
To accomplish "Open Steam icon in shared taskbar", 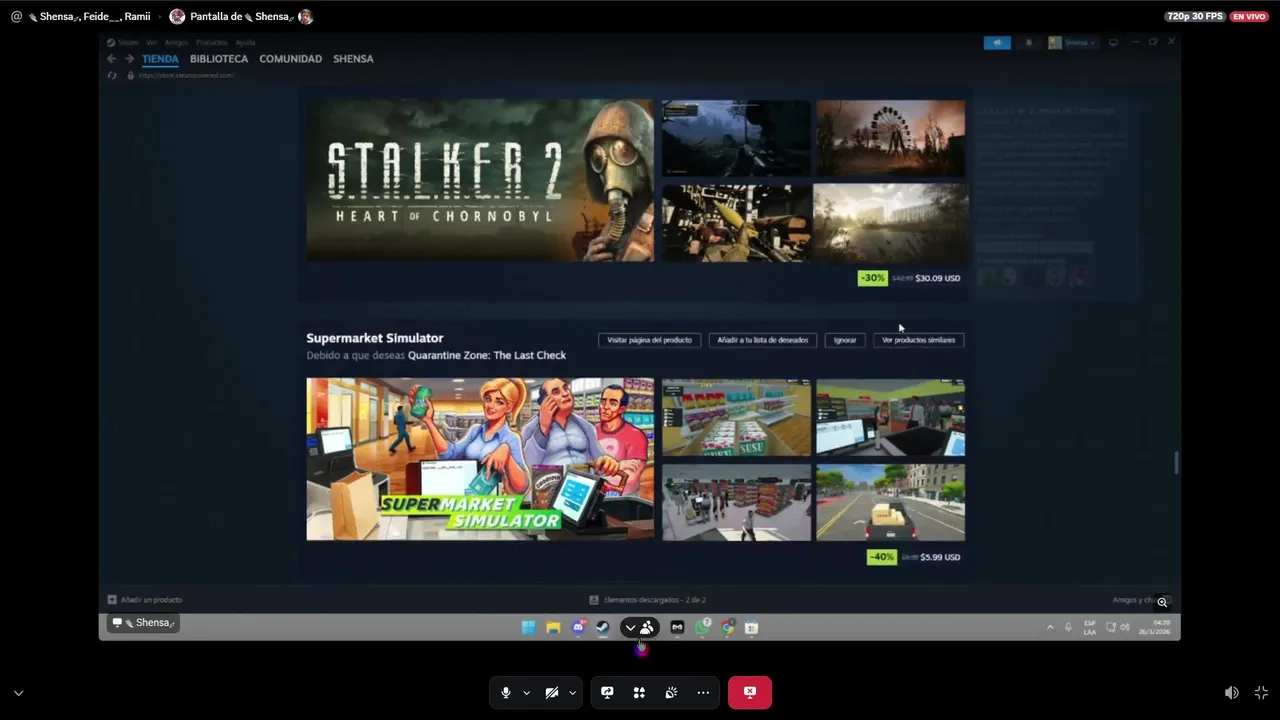I will click(602, 628).
